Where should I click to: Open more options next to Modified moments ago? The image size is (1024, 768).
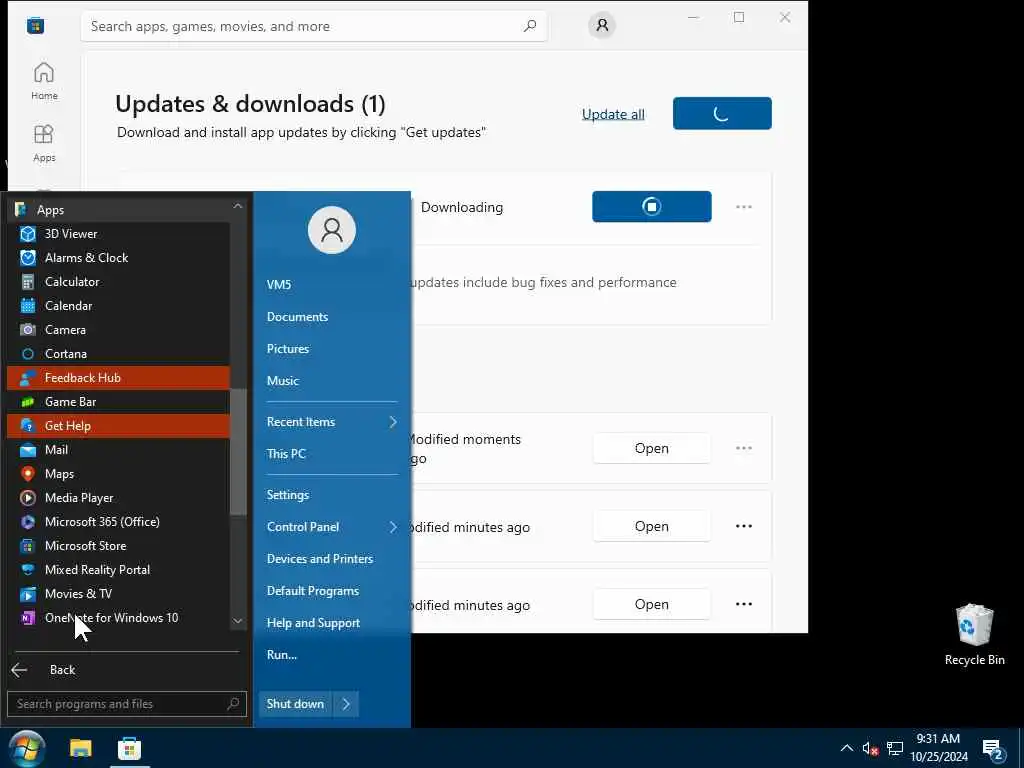pos(744,448)
